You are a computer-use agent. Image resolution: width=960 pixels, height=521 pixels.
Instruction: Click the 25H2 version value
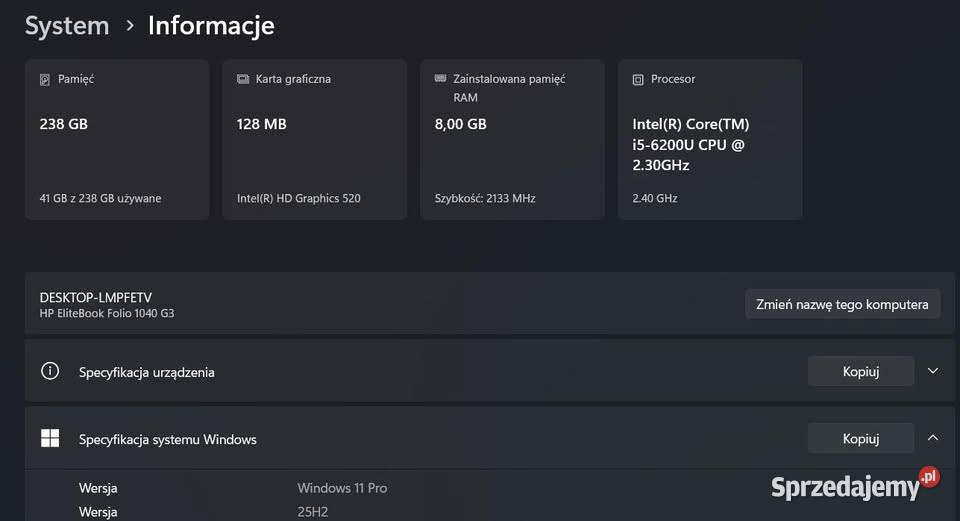pyautogui.click(x=313, y=512)
